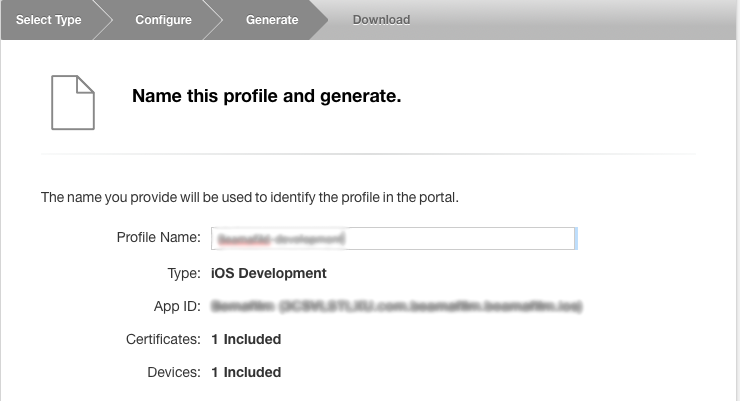Click Certificates '1 Included' value
740x401 pixels.
pos(246,339)
